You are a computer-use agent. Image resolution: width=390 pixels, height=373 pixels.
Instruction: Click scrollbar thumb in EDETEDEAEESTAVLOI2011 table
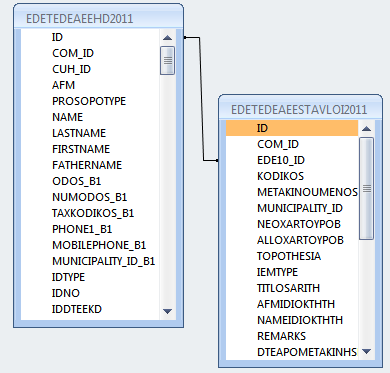coord(367,189)
